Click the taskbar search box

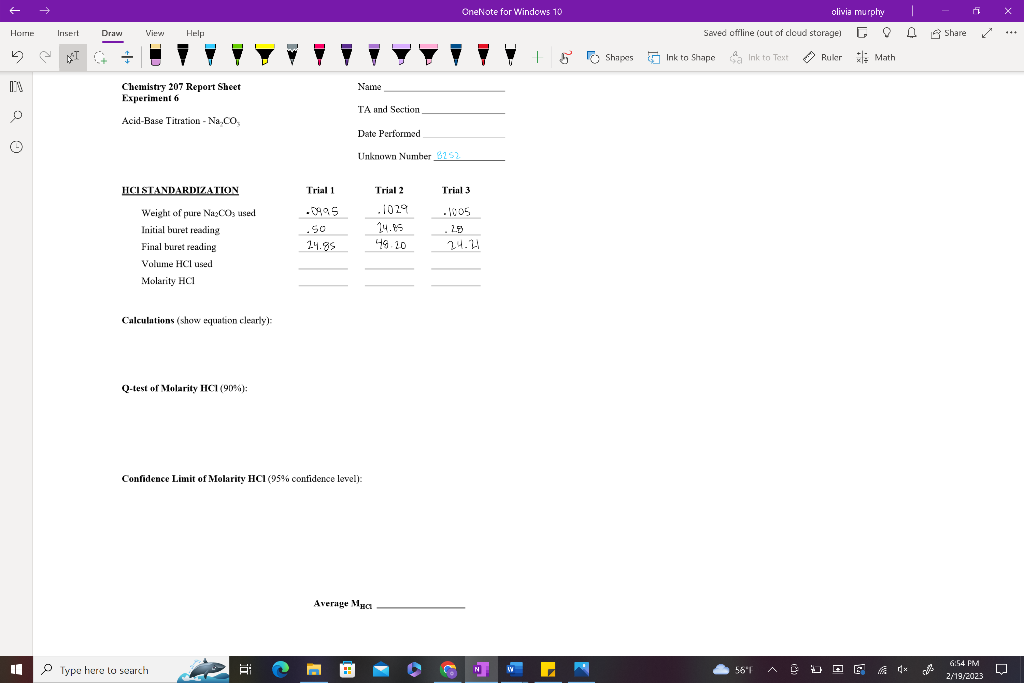pos(131,669)
